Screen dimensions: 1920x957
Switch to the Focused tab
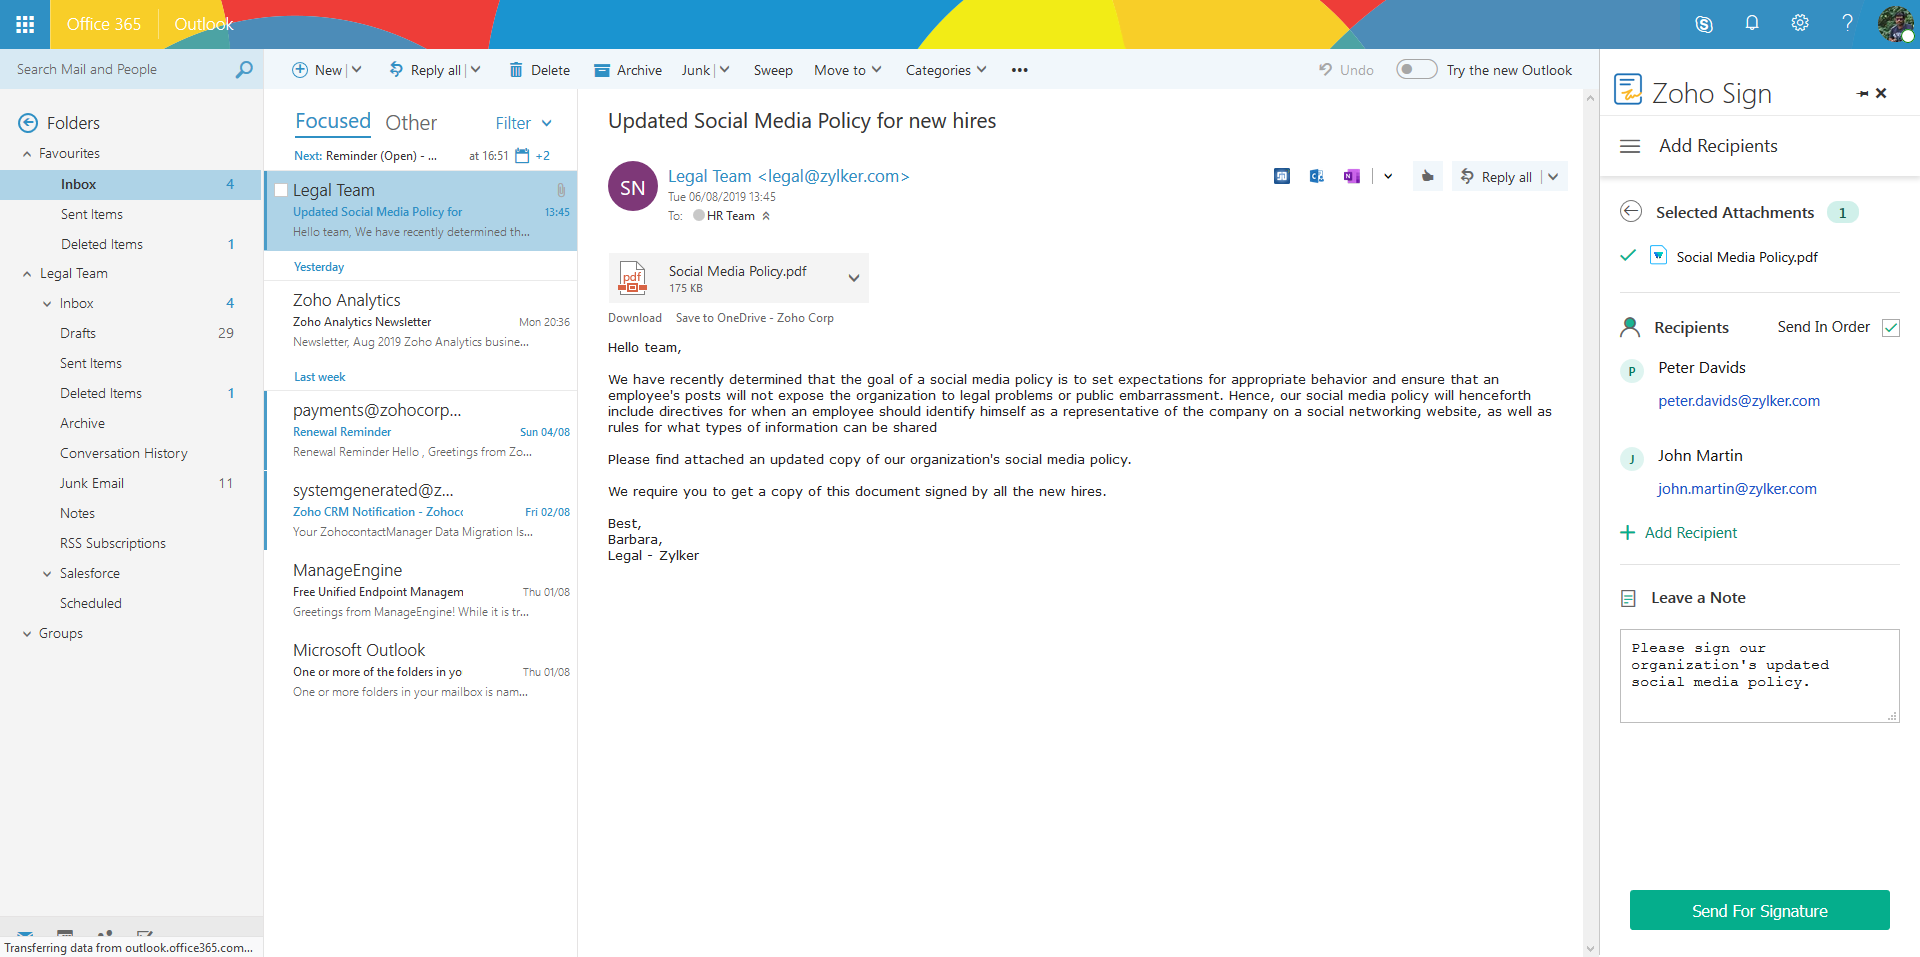coord(333,121)
